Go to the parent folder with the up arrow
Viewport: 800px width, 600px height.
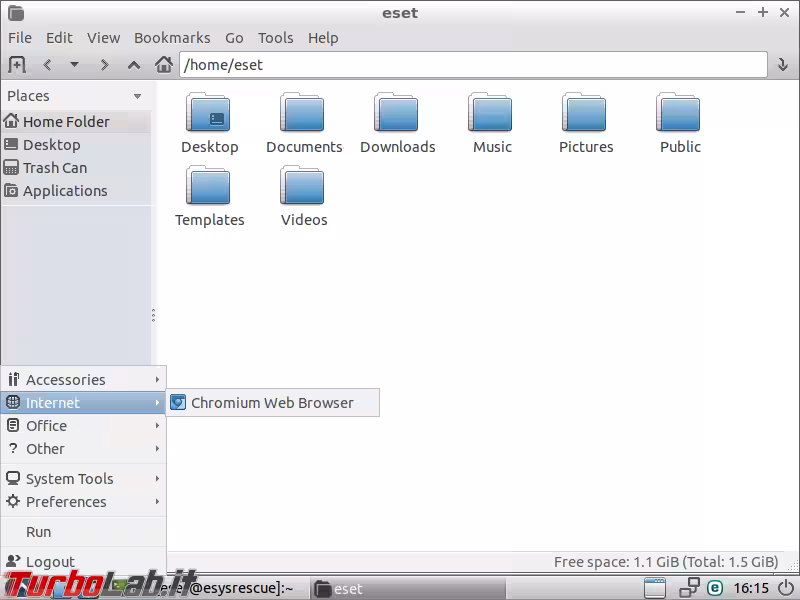click(134, 65)
